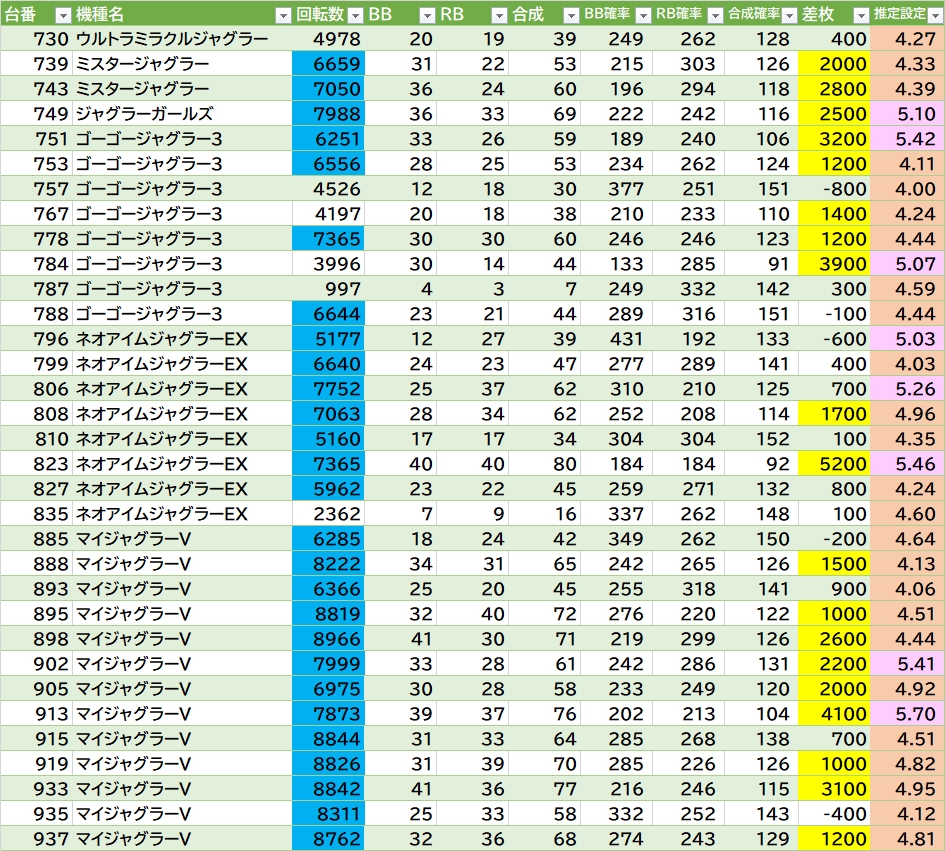Select machine number 937 cell
The width and height of the screenshot is (945, 851).
[x=50, y=839]
